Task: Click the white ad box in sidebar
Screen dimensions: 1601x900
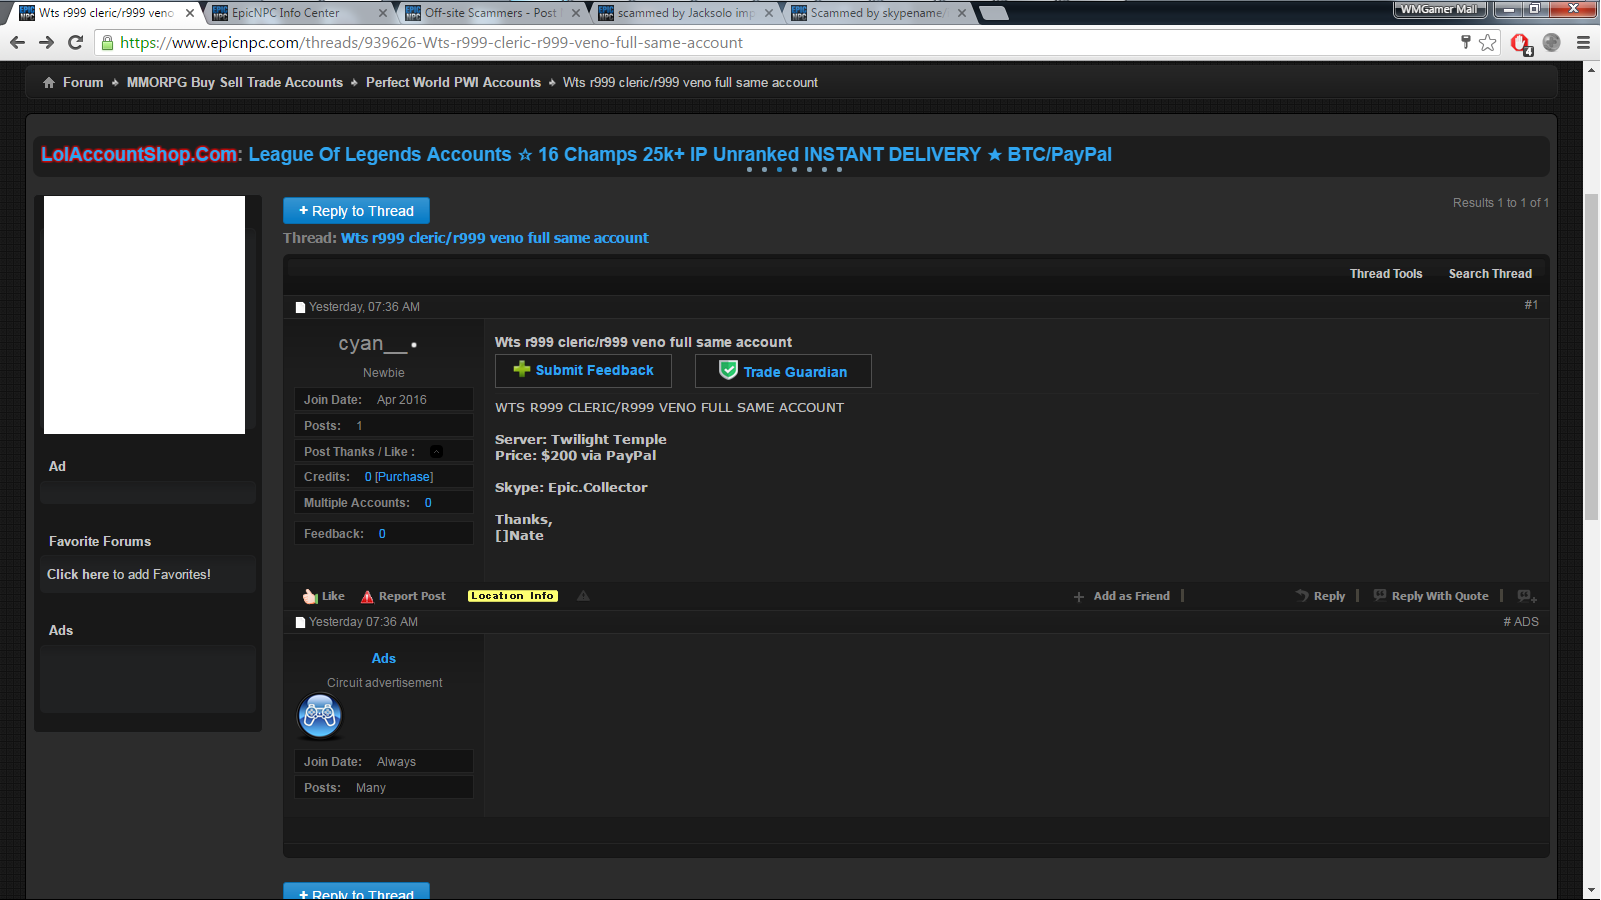Action: pos(144,315)
